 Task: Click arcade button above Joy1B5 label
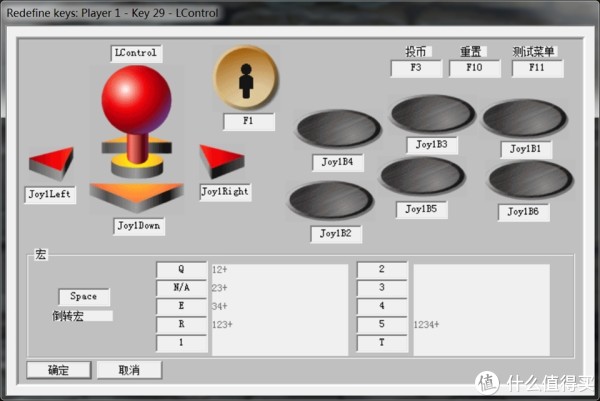click(423, 176)
